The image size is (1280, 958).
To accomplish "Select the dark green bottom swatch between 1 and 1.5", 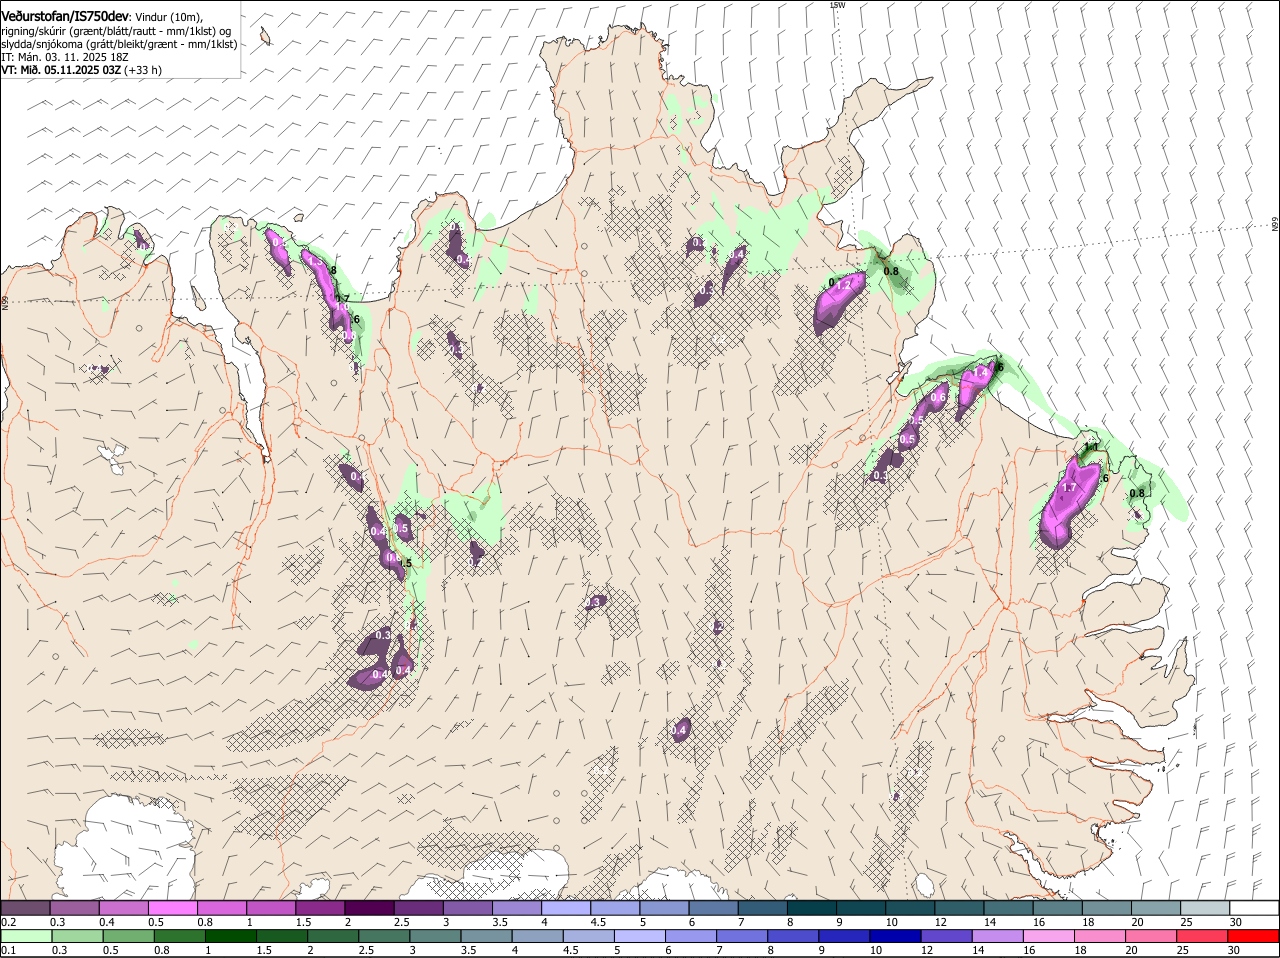I will pos(230,936).
